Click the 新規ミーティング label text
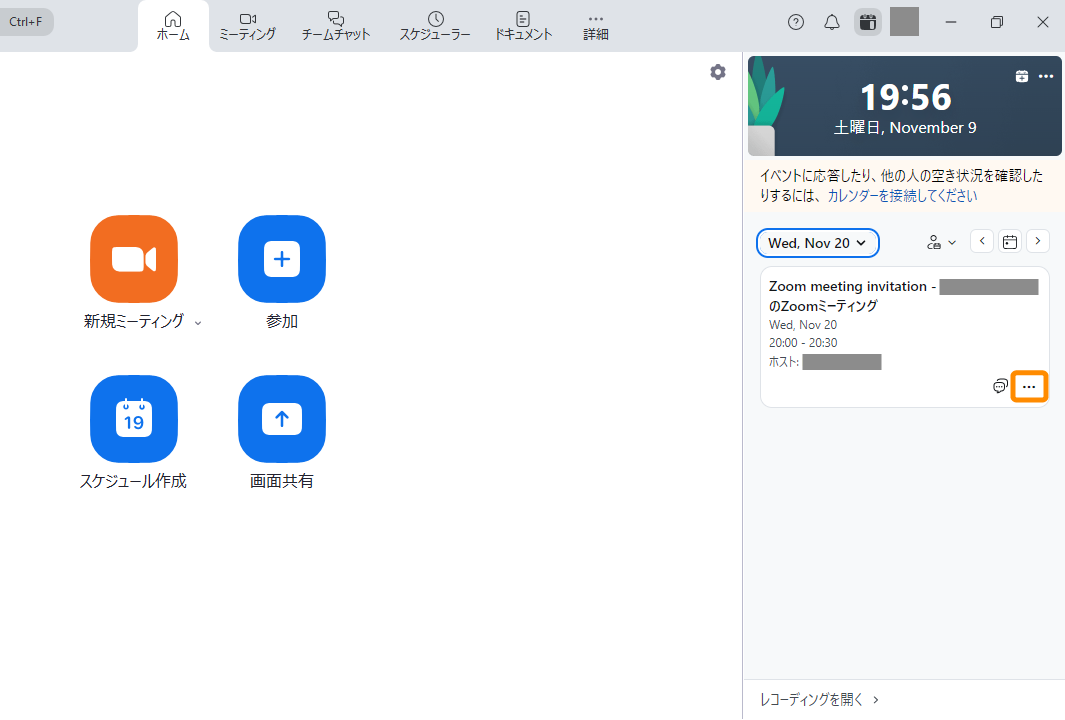 [x=134, y=321]
